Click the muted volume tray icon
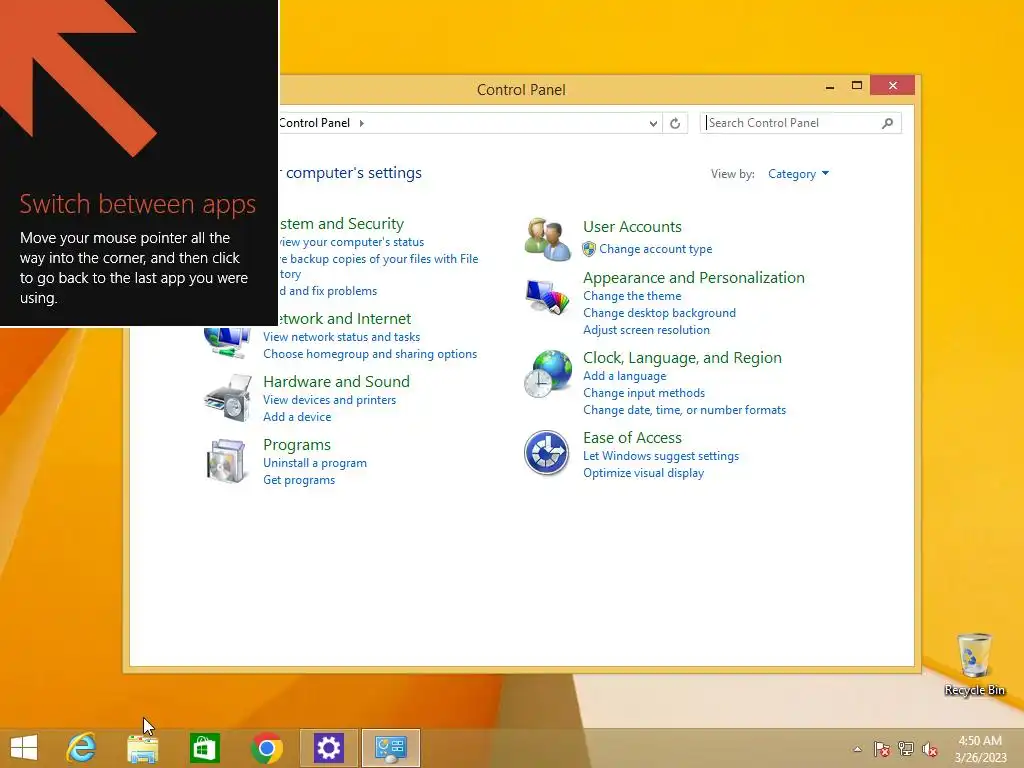This screenshot has height=768, width=1024. (x=930, y=749)
